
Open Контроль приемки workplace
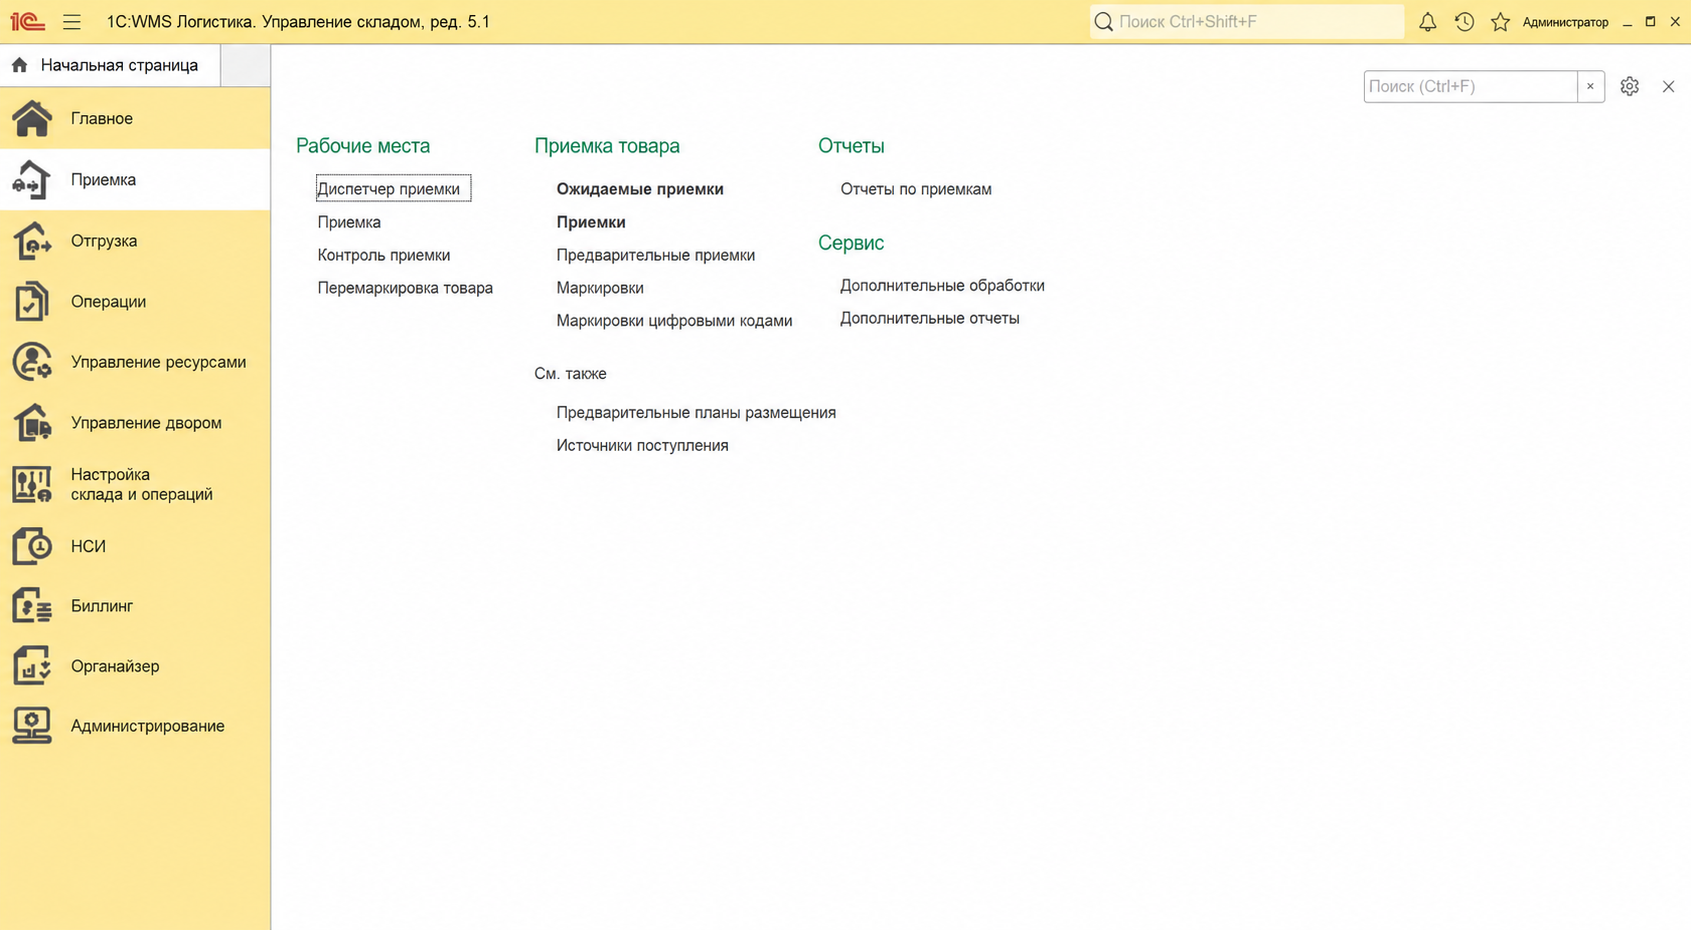tap(384, 255)
